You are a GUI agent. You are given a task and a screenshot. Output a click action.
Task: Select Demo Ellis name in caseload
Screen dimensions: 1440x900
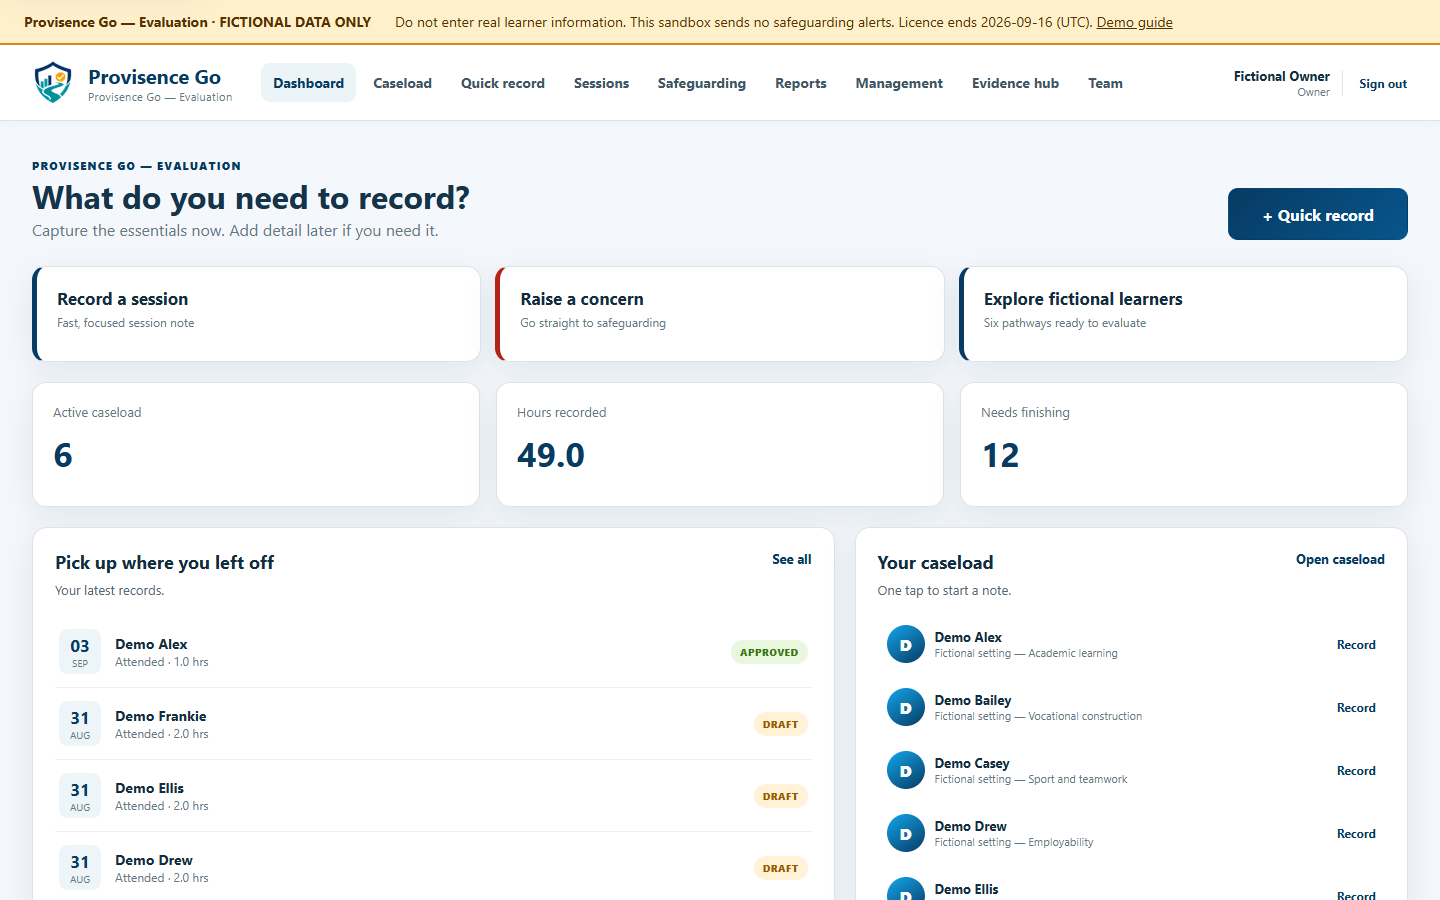click(x=966, y=889)
